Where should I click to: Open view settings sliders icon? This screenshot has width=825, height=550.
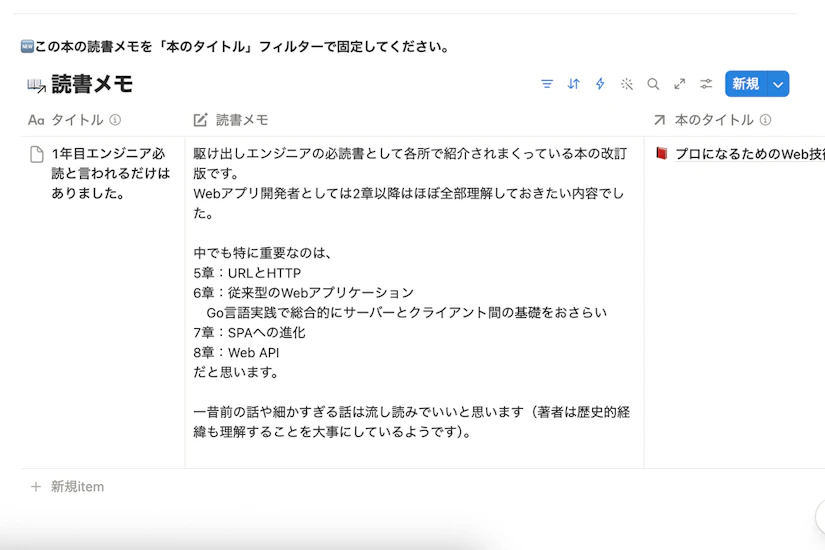tap(706, 84)
